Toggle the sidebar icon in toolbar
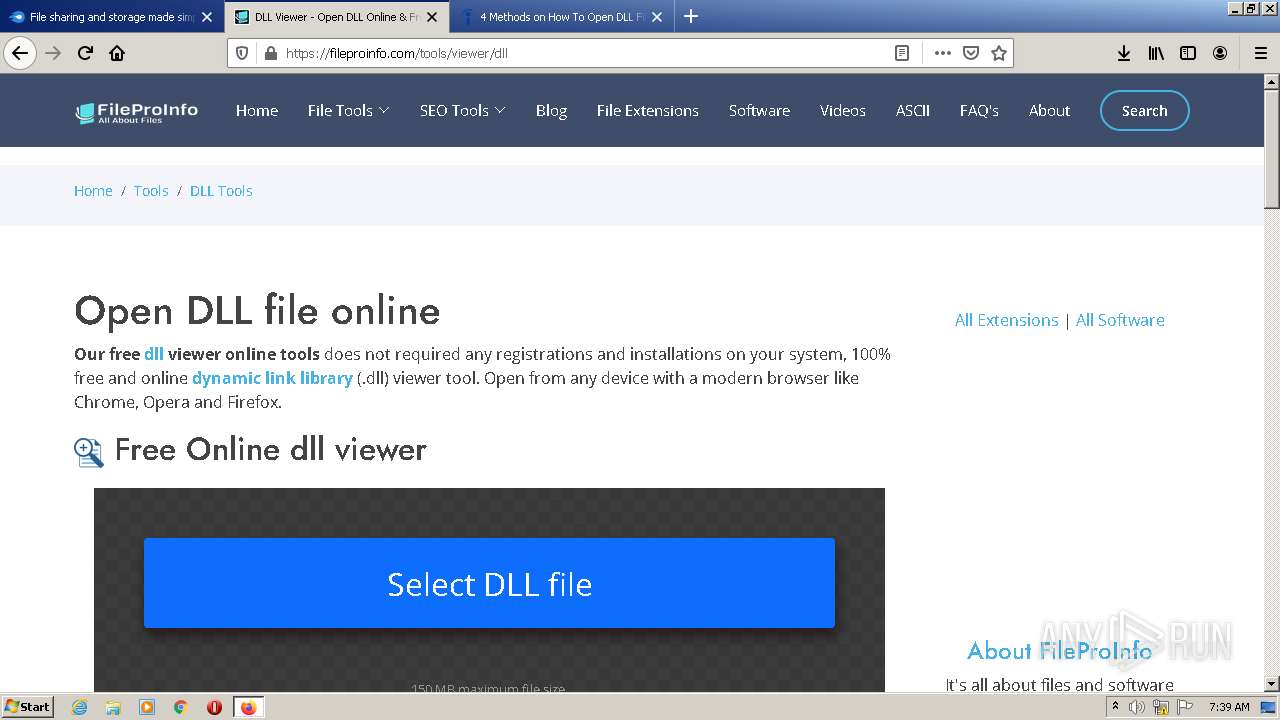Screen dimensions: 1280x720 [x=1188, y=53]
